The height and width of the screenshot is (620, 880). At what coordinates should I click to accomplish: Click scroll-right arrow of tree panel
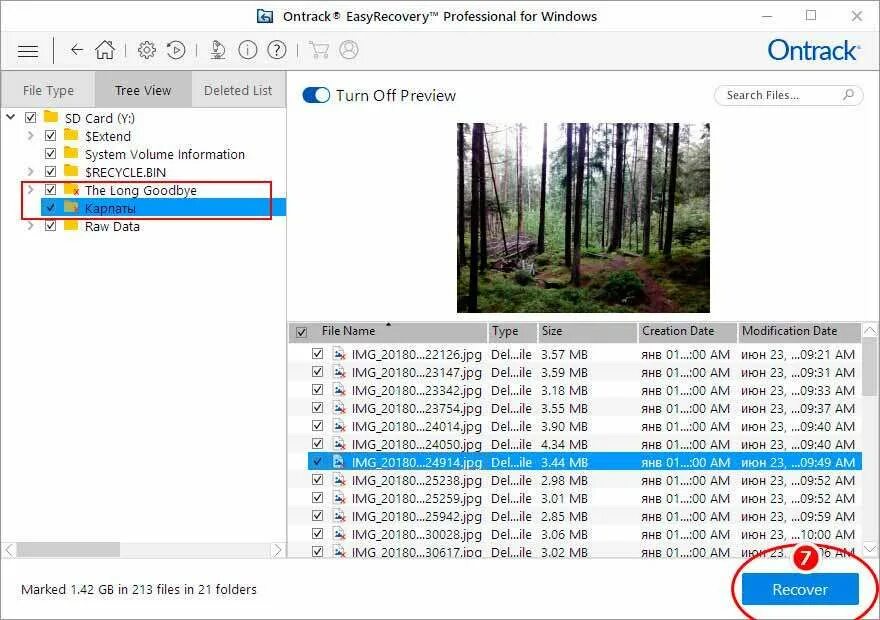pyautogui.click(x=277, y=550)
